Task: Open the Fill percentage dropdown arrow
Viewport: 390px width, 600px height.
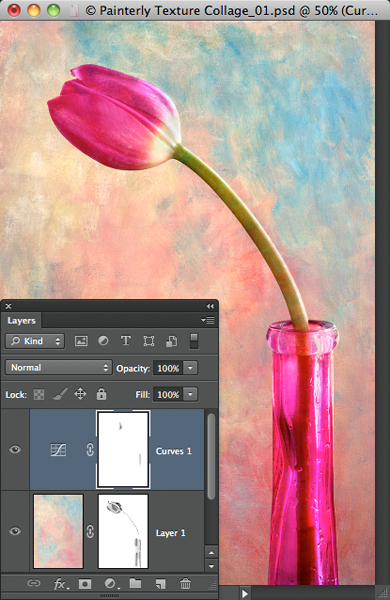Action: click(x=190, y=394)
